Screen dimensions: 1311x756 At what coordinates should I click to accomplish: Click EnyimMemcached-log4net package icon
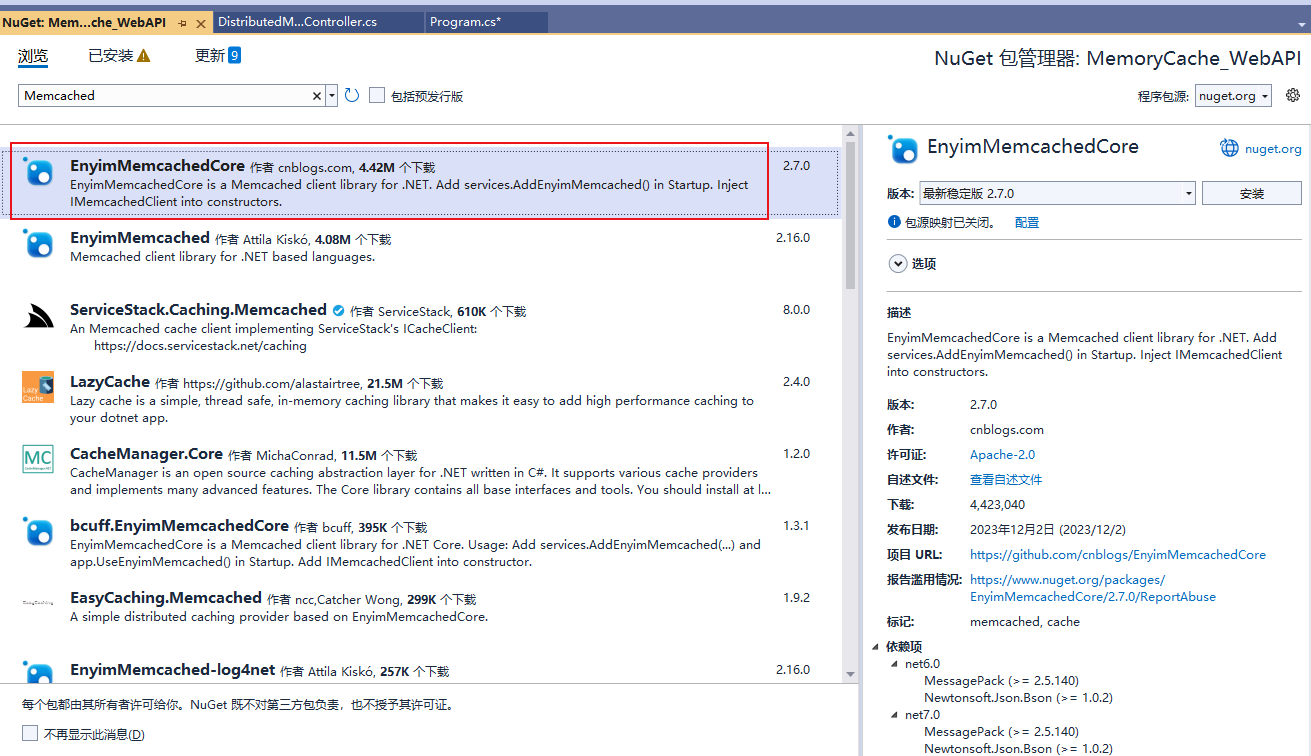38,673
